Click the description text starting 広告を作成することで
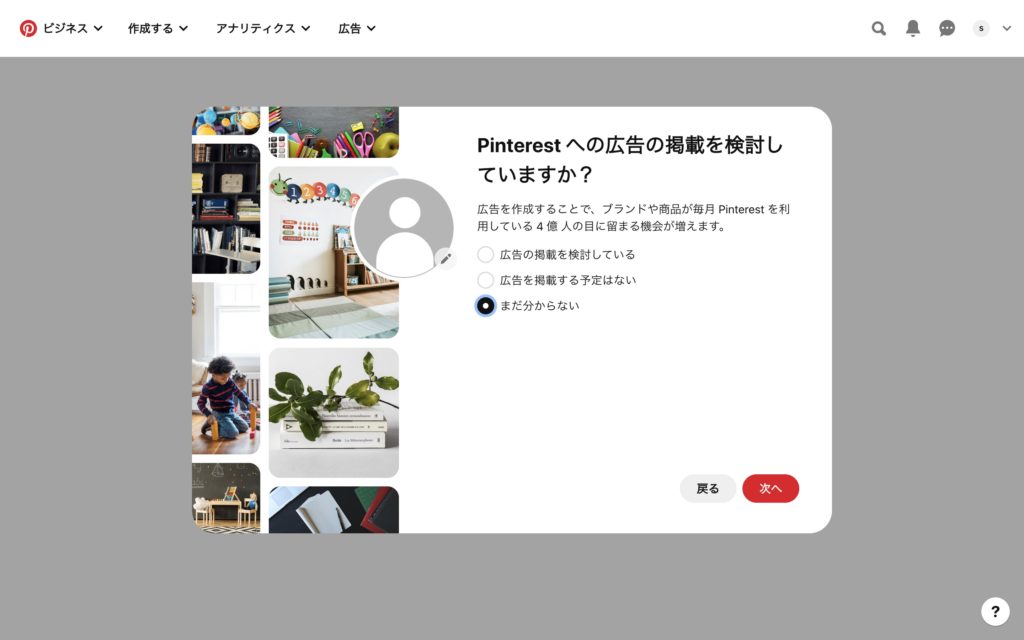Viewport: 1024px width, 640px height. click(633, 217)
